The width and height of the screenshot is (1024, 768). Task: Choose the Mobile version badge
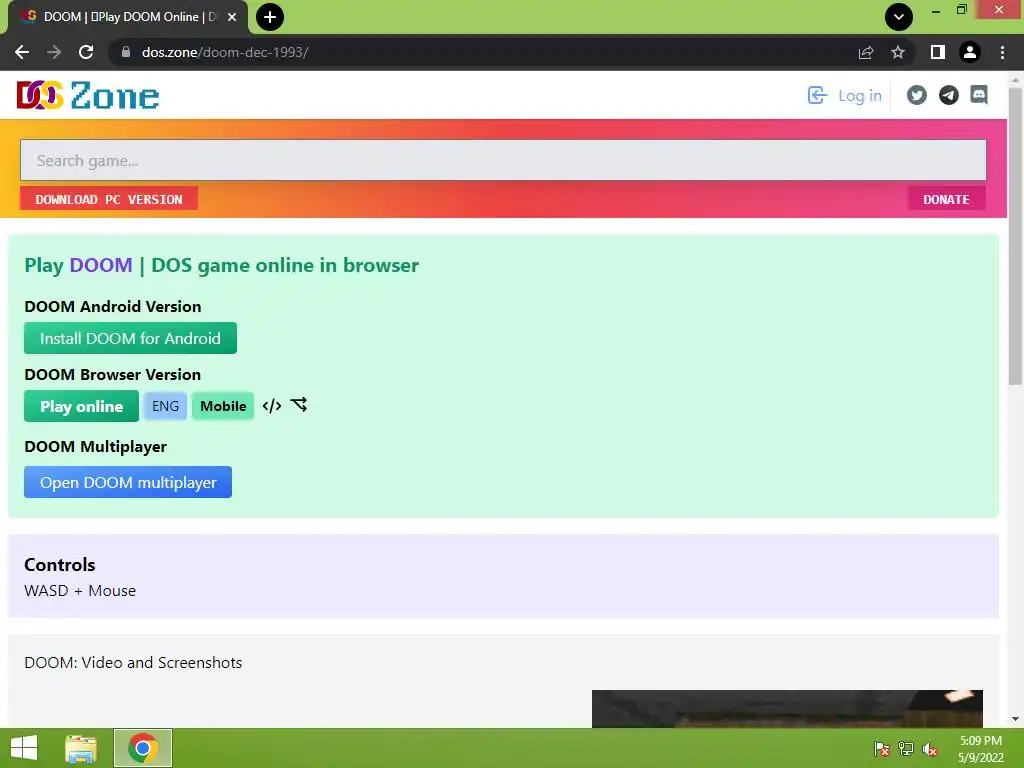click(223, 406)
